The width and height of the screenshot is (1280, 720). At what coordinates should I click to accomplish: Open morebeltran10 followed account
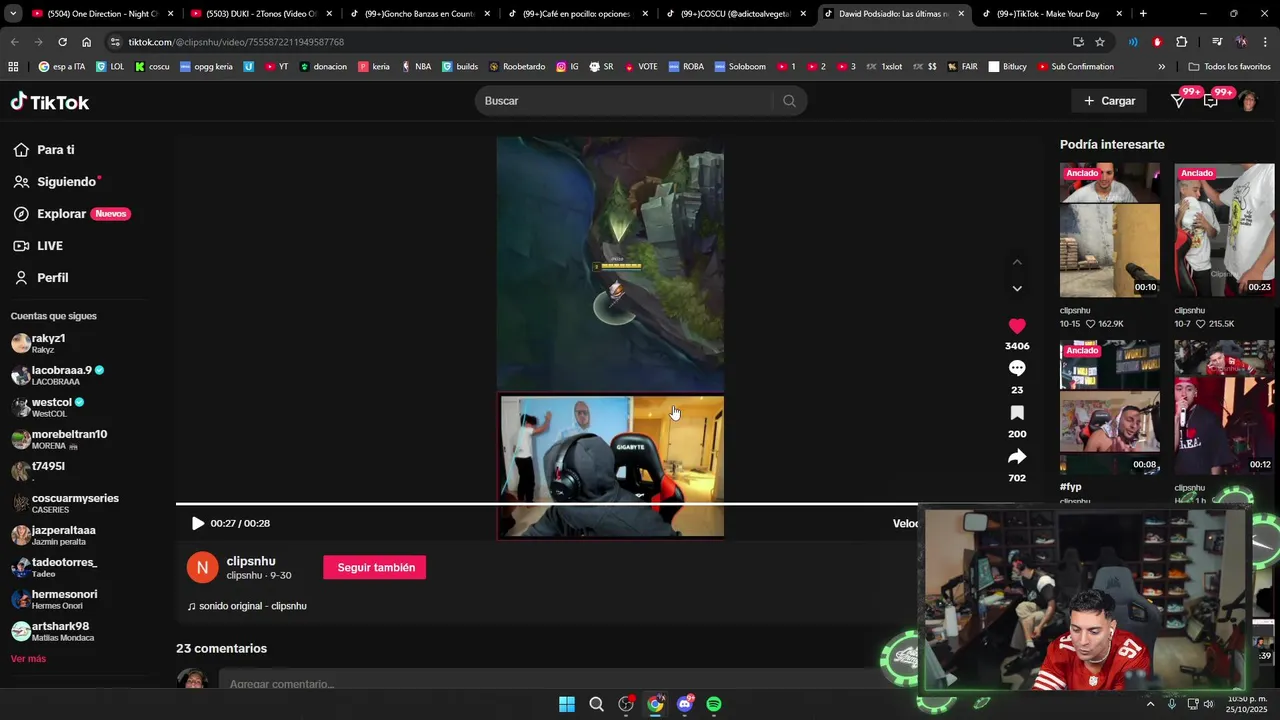[59, 439]
